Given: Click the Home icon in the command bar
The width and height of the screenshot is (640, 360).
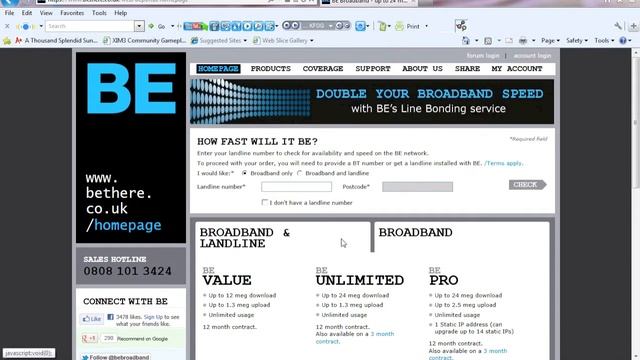Looking at the screenshot, I should click(x=466, y=40).
